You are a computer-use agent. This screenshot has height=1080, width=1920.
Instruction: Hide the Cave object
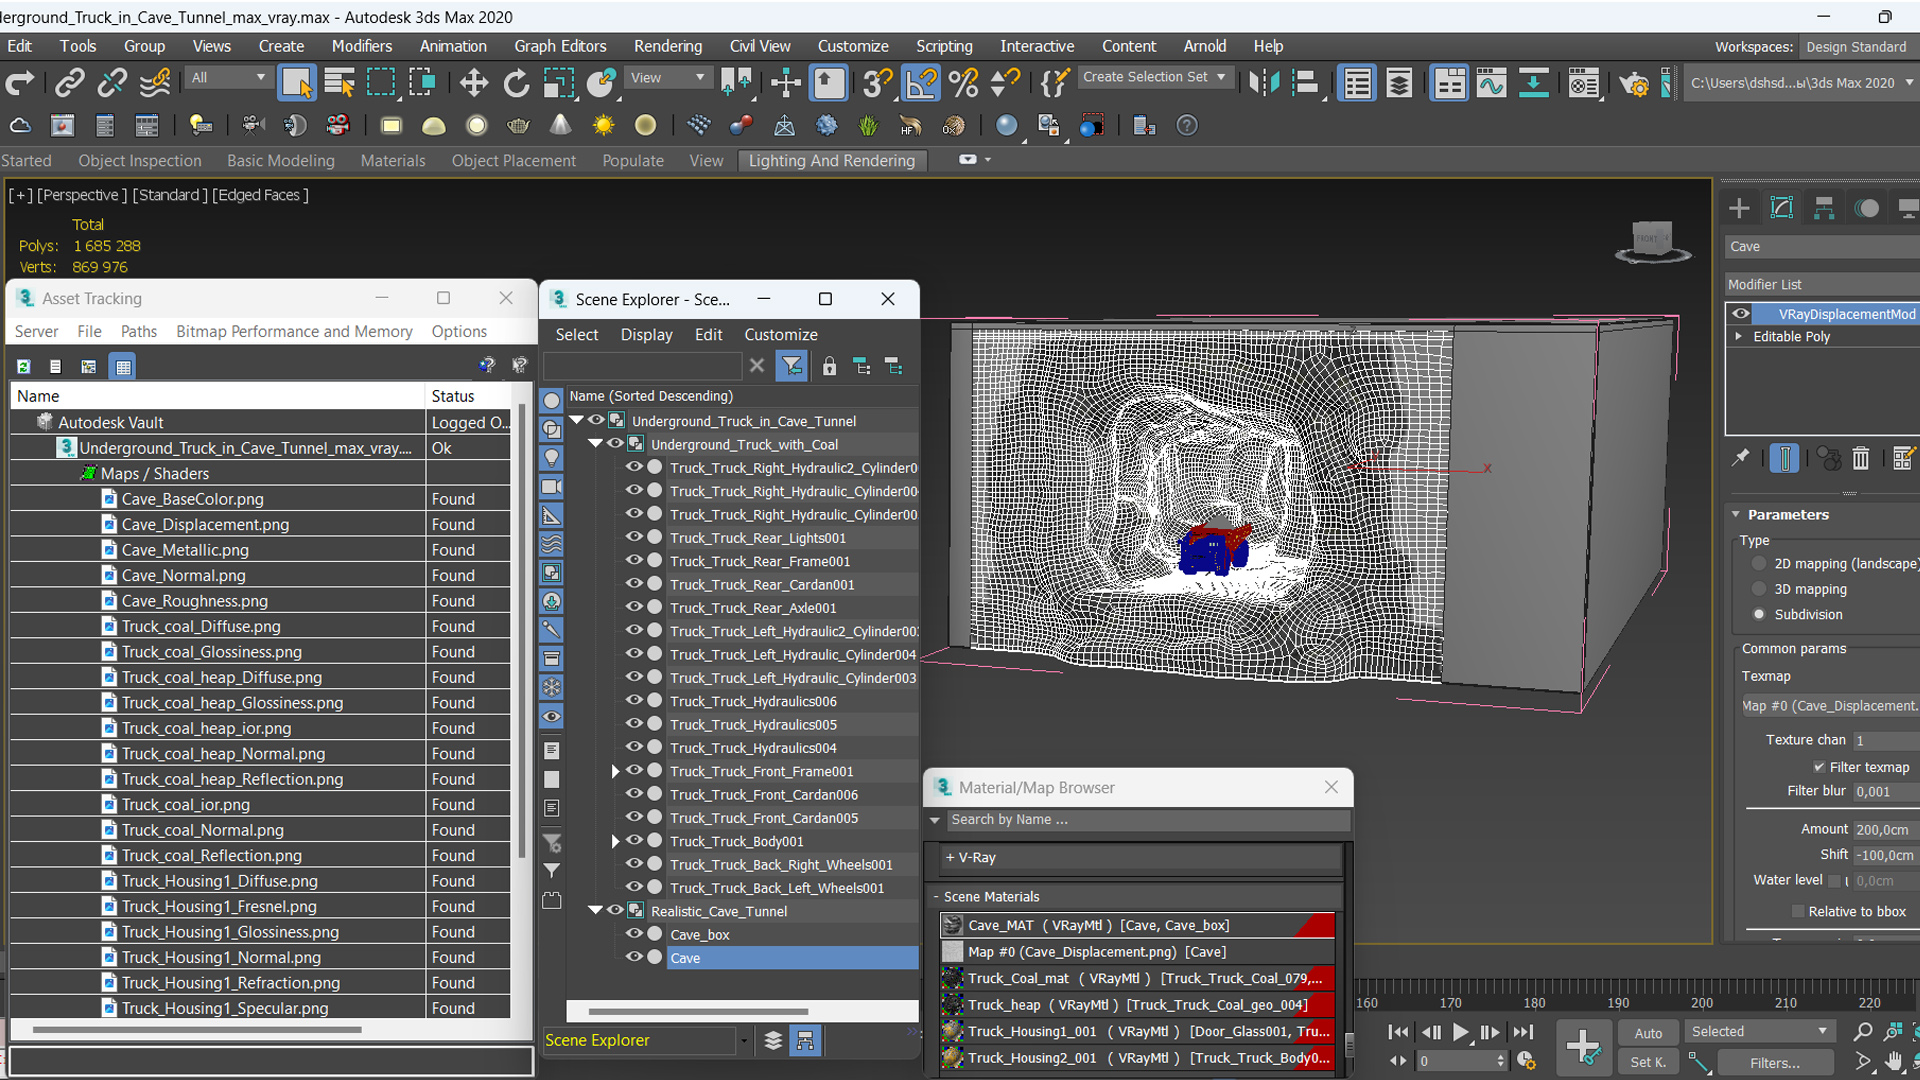pos(634,957)
